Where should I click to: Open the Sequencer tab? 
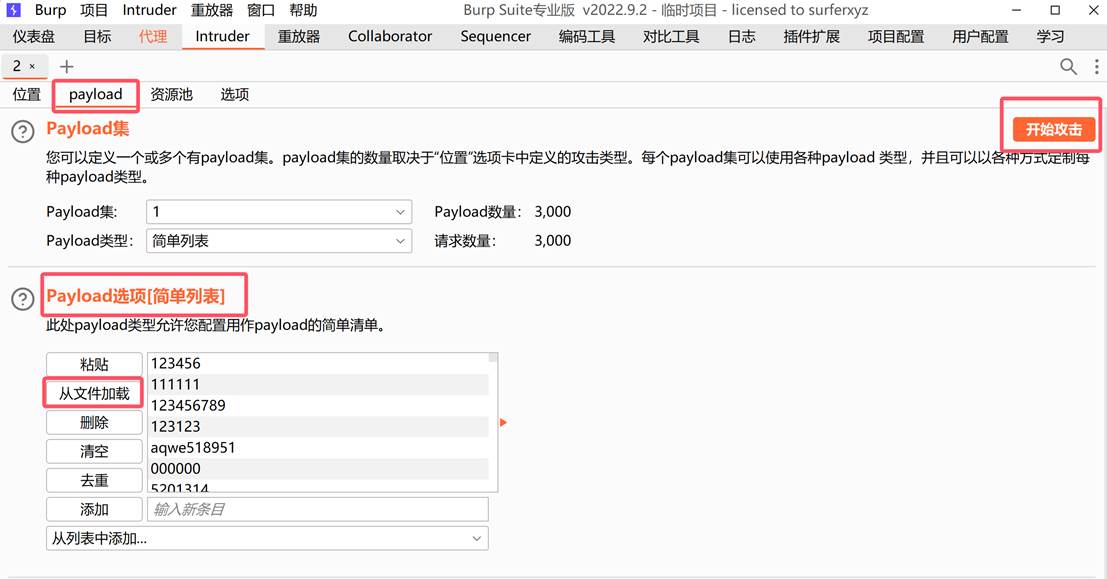[495, 37]
